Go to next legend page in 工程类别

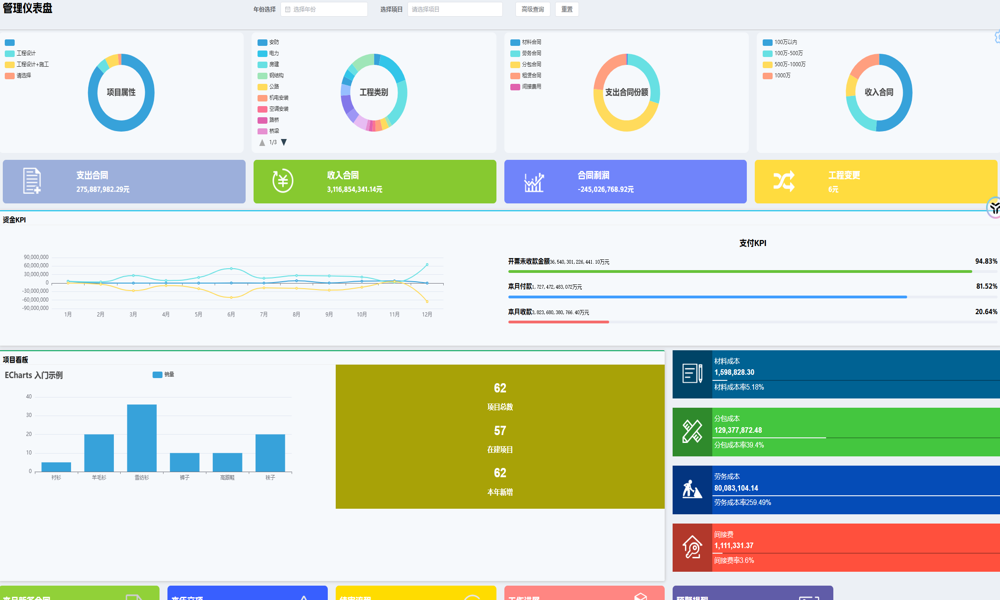[x=284, y=142]
